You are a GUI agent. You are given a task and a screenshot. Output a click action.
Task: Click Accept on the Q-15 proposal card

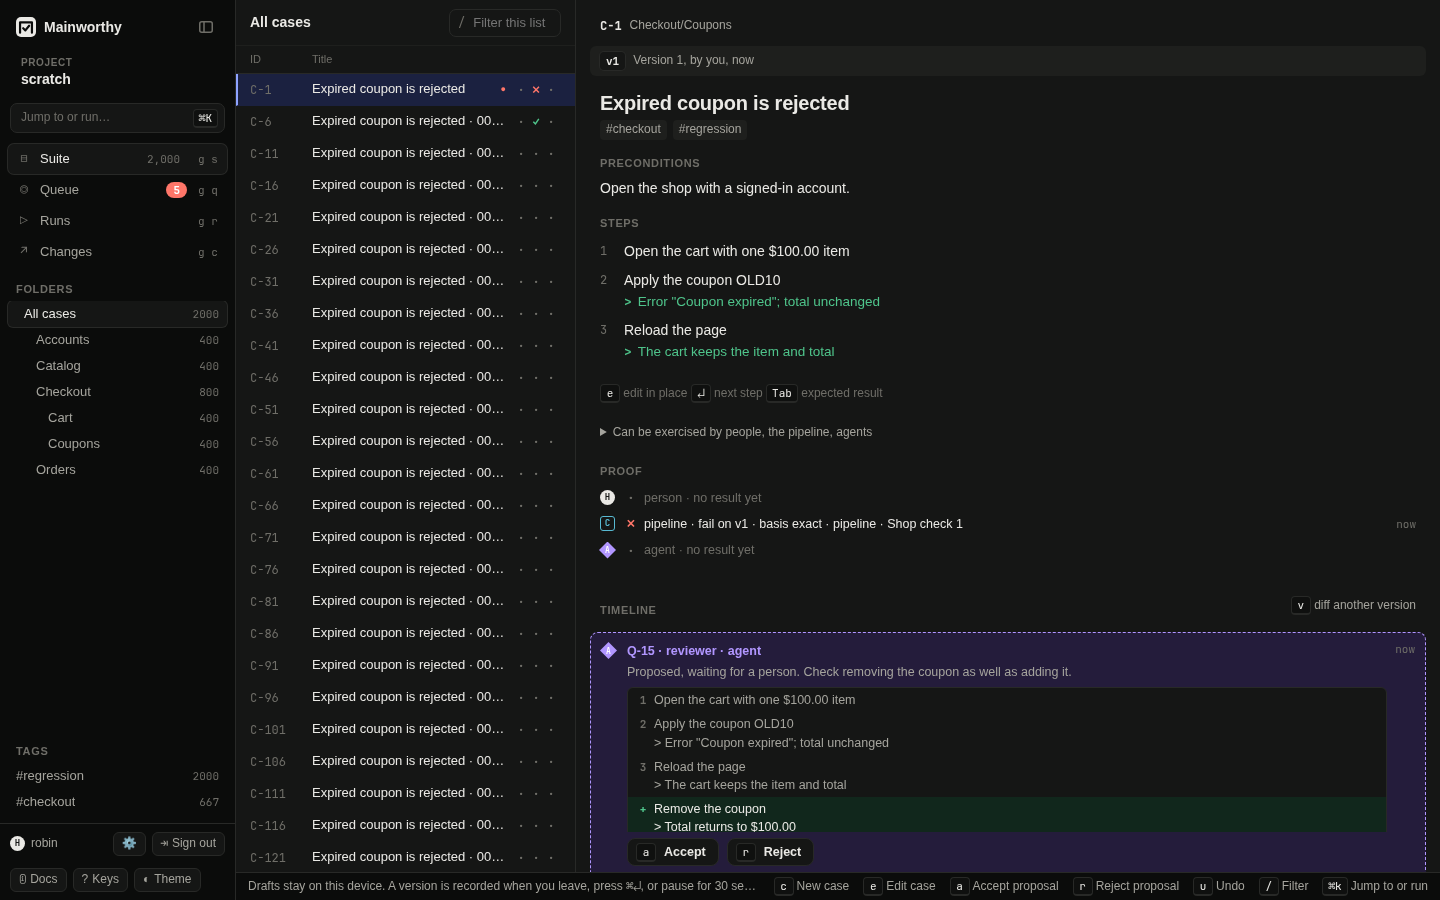[x=673, y=852]
